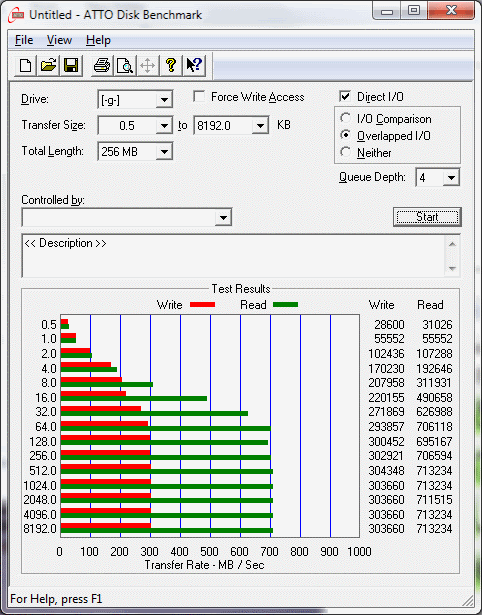Select the I/O Comparison radio option

pyautogui.click(x=346, y=118)
